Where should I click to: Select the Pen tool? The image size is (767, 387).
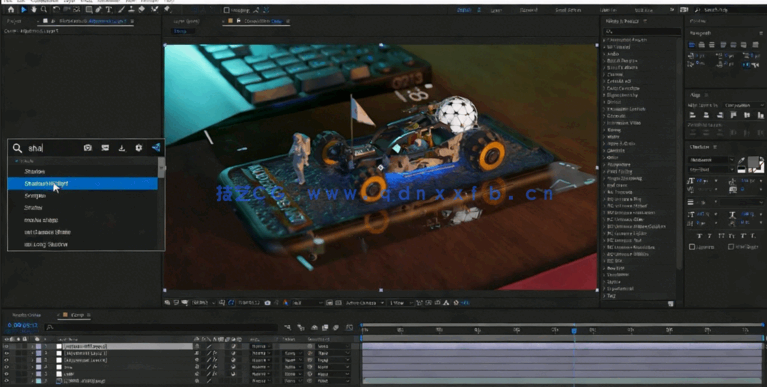98,10
